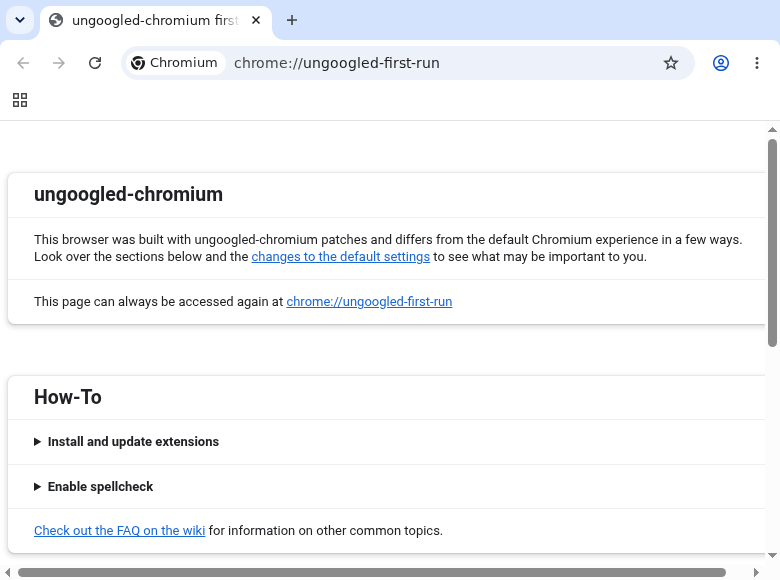Go back using the back arrow
780x580 pixels.
(23, 63)
